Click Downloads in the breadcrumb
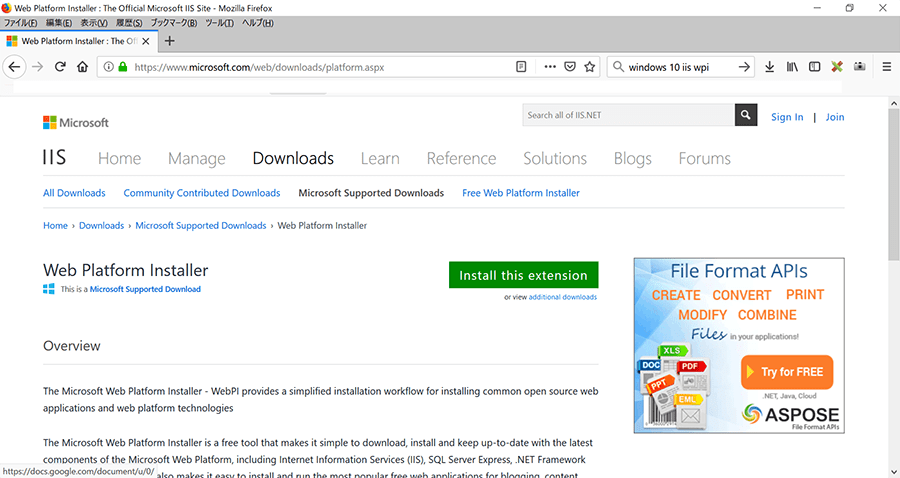 pos(102,226)
